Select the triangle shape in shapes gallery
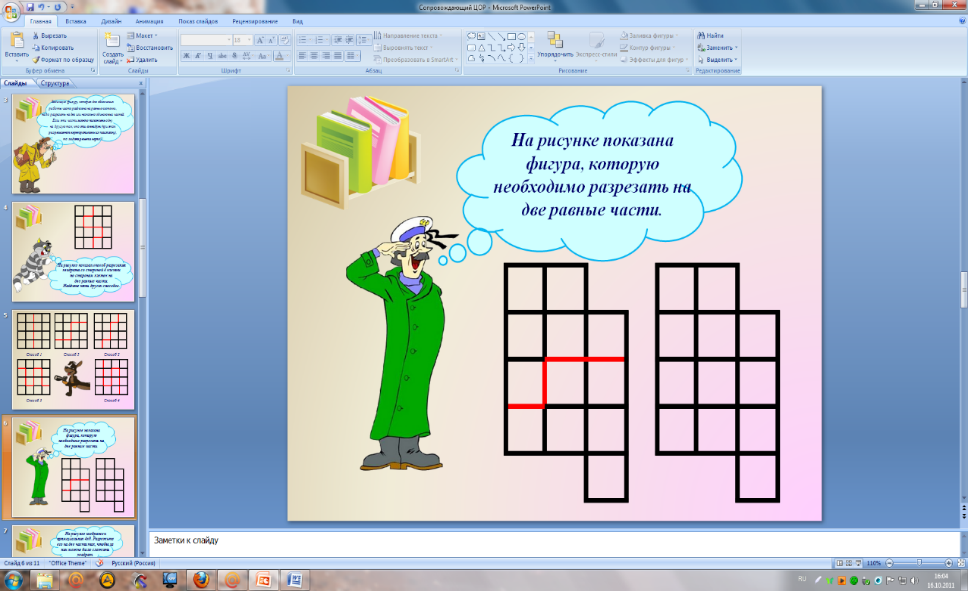The image size is (968, 591). pyautogui.click(x=482, y=48)
